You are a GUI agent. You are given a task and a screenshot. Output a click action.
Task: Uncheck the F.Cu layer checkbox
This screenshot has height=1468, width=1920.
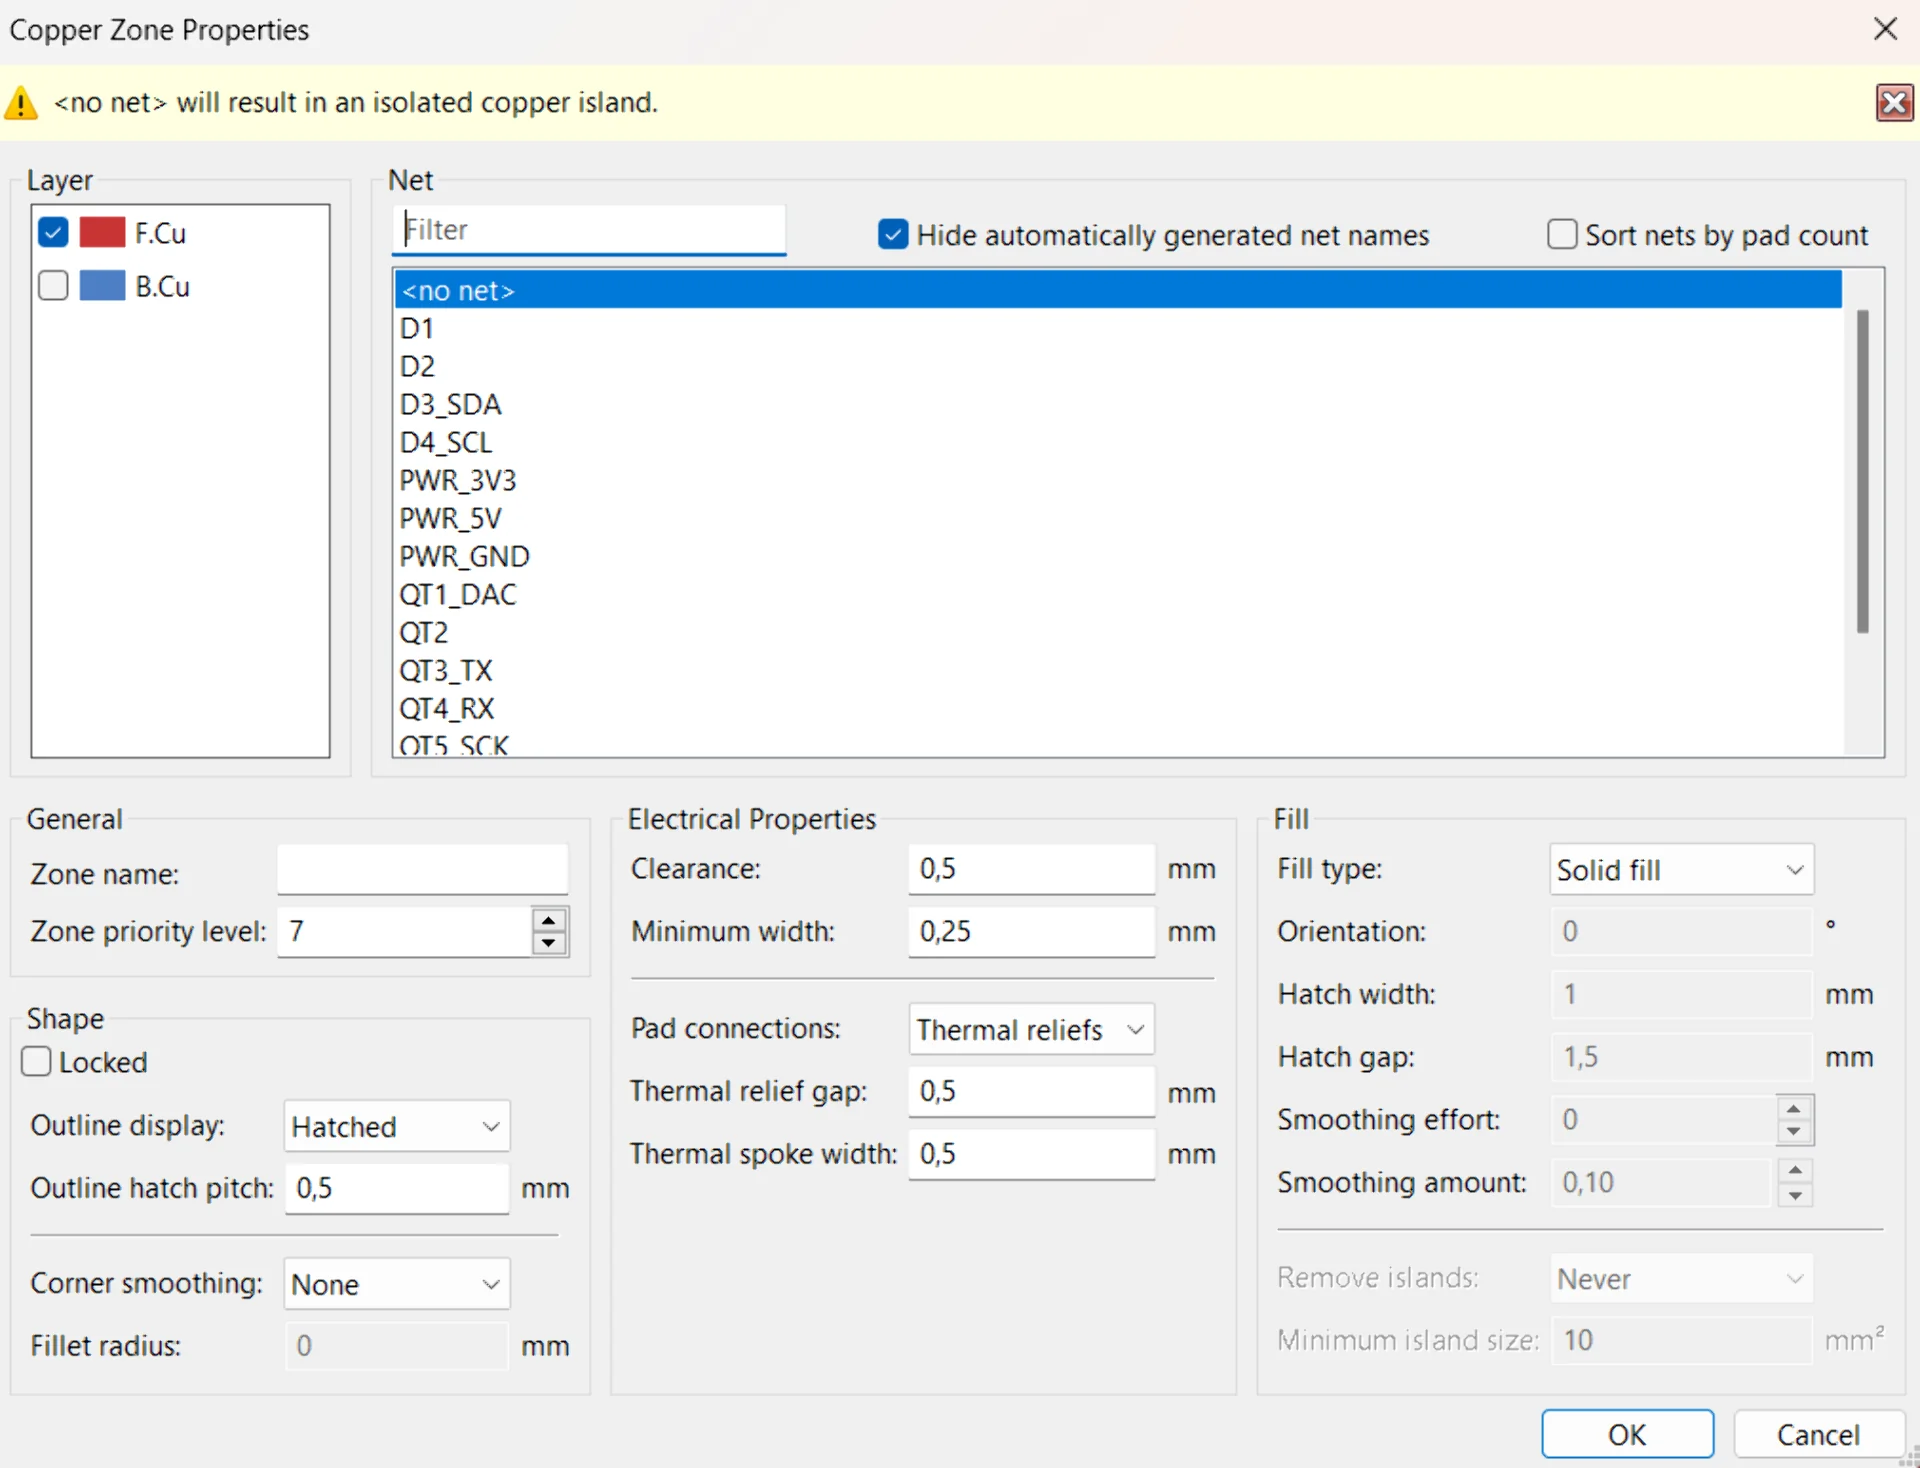click(53, 233)
